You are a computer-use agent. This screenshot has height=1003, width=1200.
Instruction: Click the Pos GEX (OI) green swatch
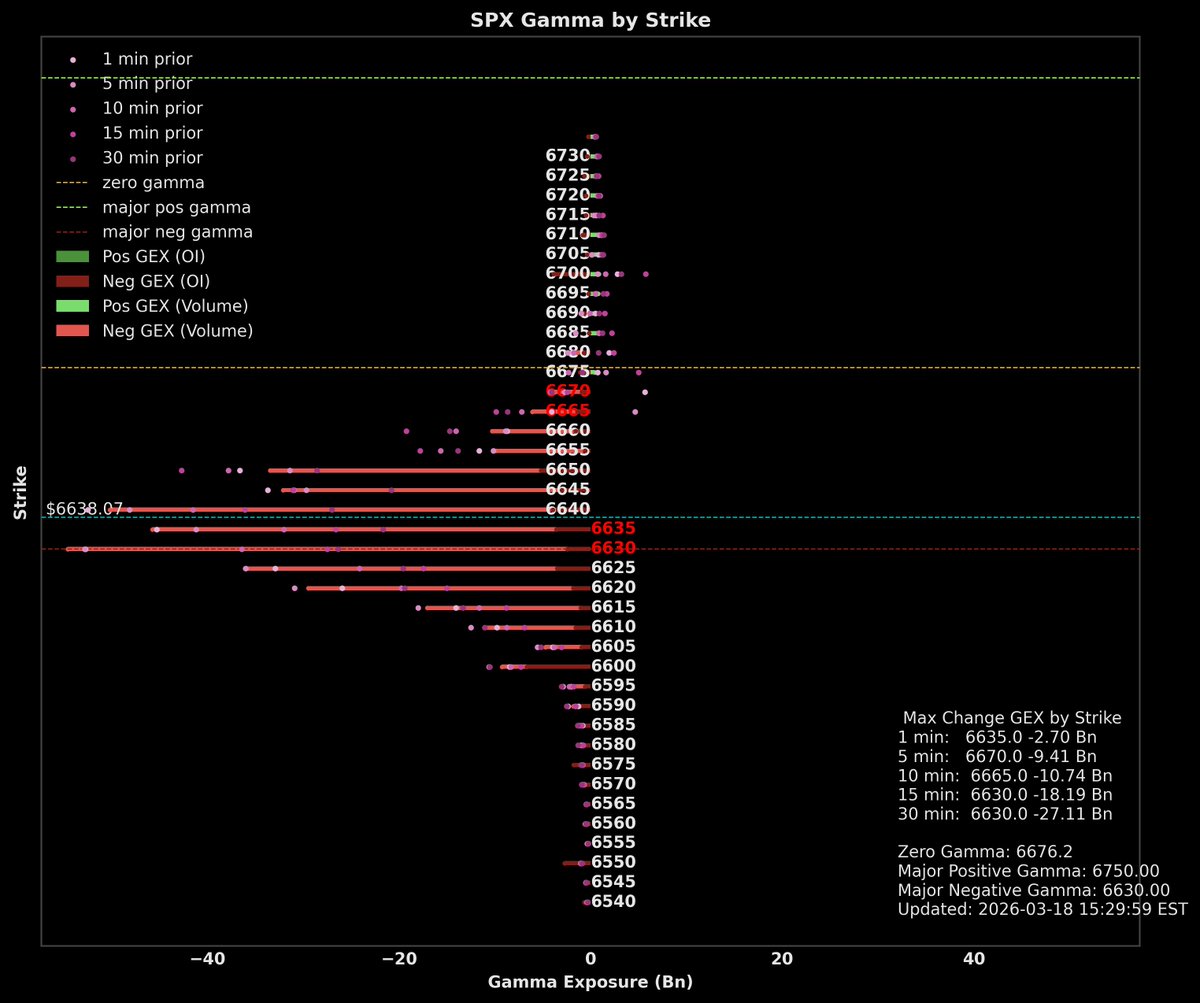click(x=73, y=257)
